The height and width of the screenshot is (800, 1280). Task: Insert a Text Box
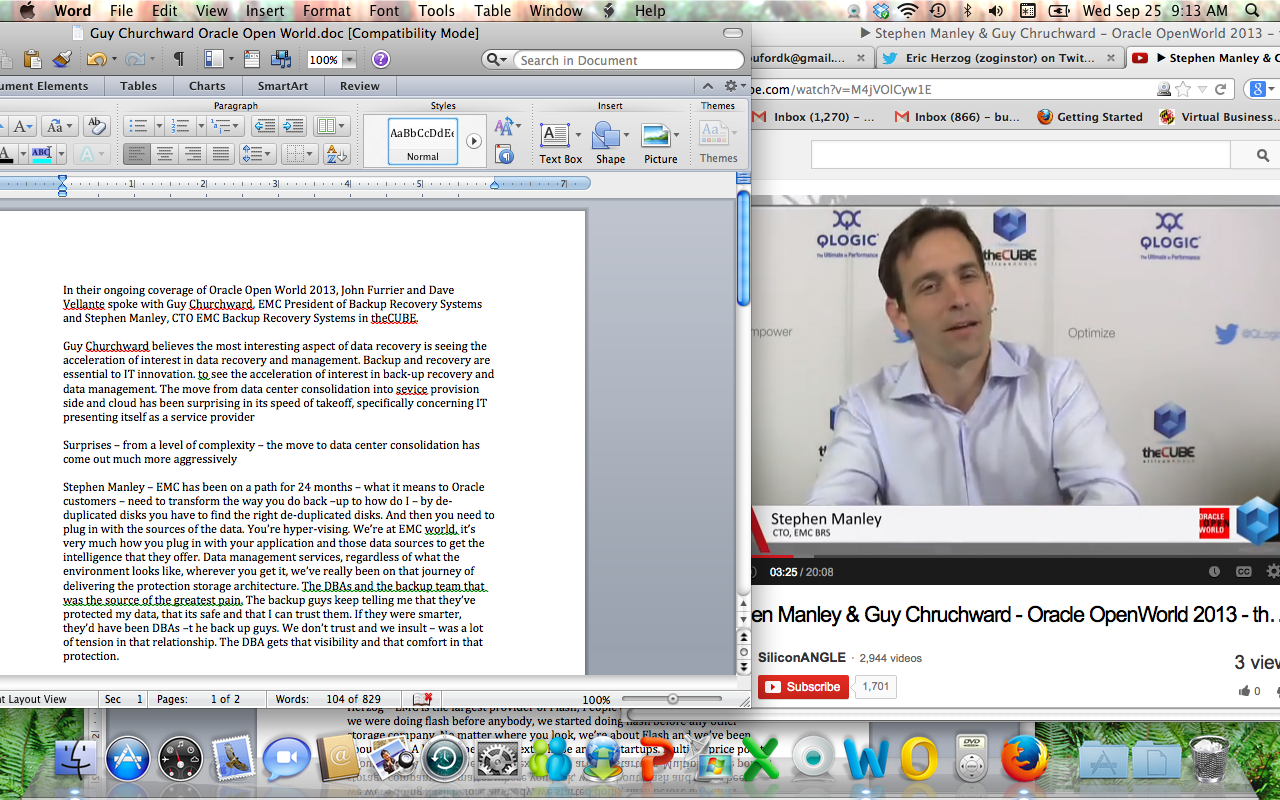pos(560,142)
